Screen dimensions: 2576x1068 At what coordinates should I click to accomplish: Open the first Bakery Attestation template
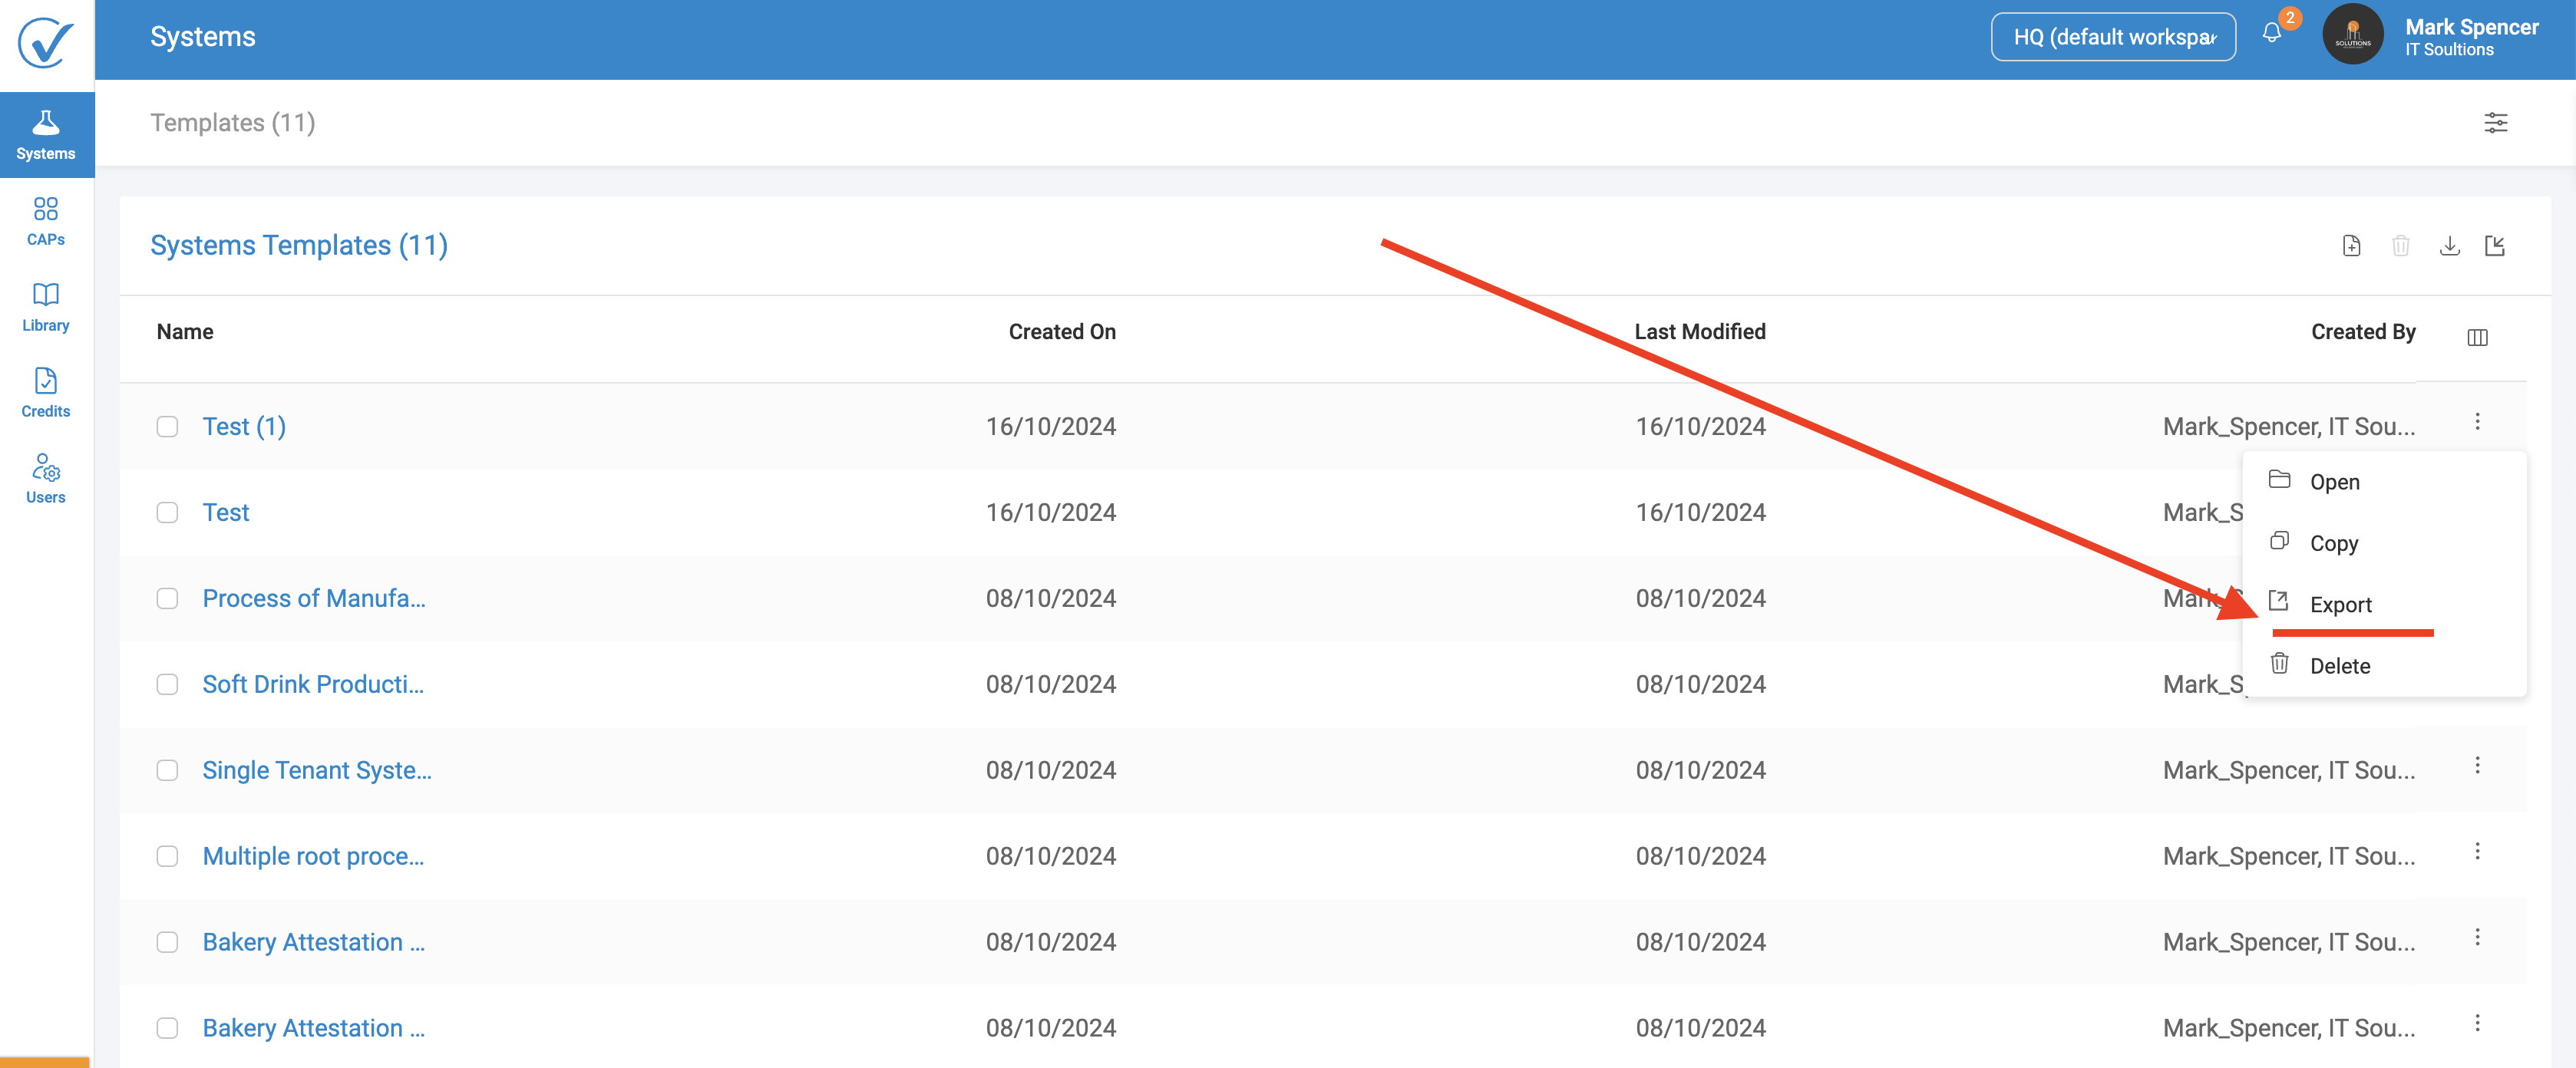click(x=314, y=943)
